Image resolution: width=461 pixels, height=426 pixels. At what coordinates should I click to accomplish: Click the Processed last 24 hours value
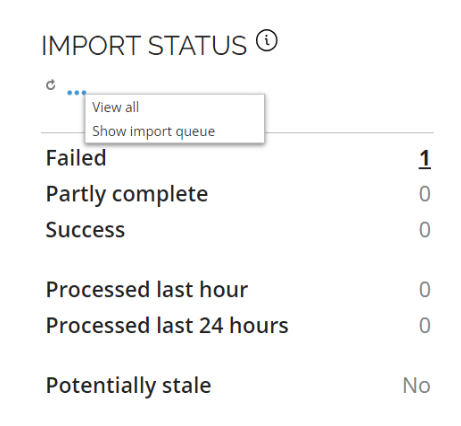[x=425, y=326]
